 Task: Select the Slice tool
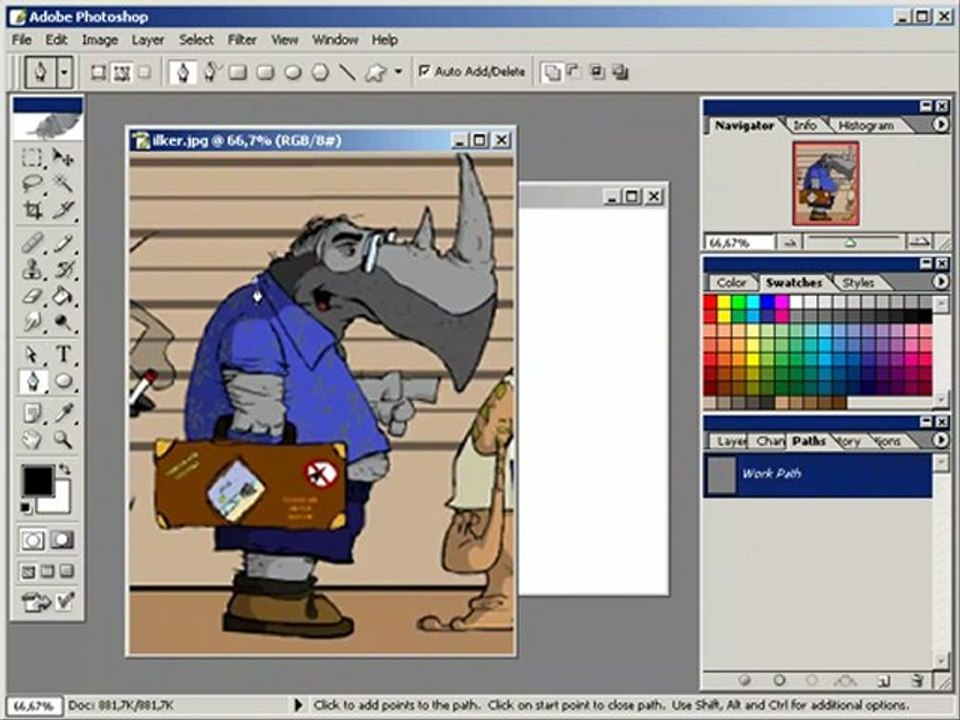click(x=62, y=210)
